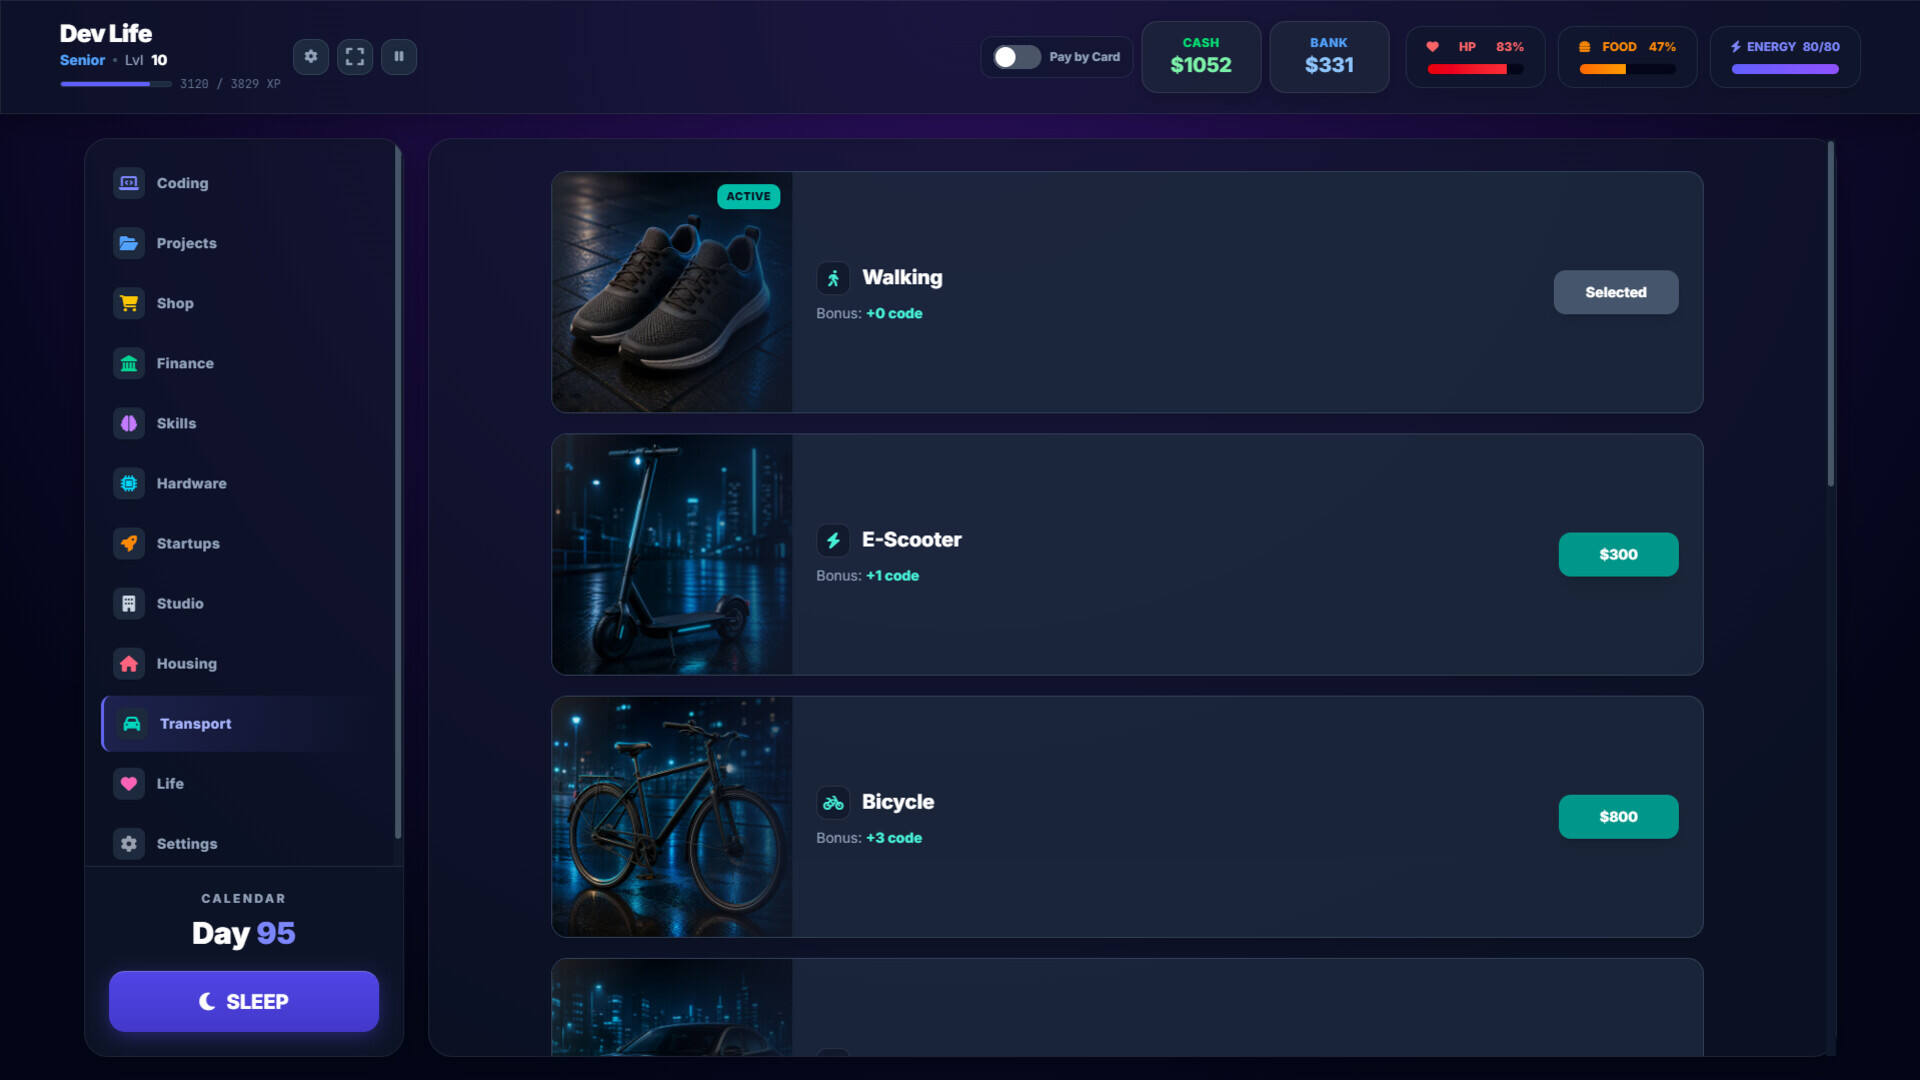Click the Projects folder icon
The image size is (1920, 1080).
(129, 243)
